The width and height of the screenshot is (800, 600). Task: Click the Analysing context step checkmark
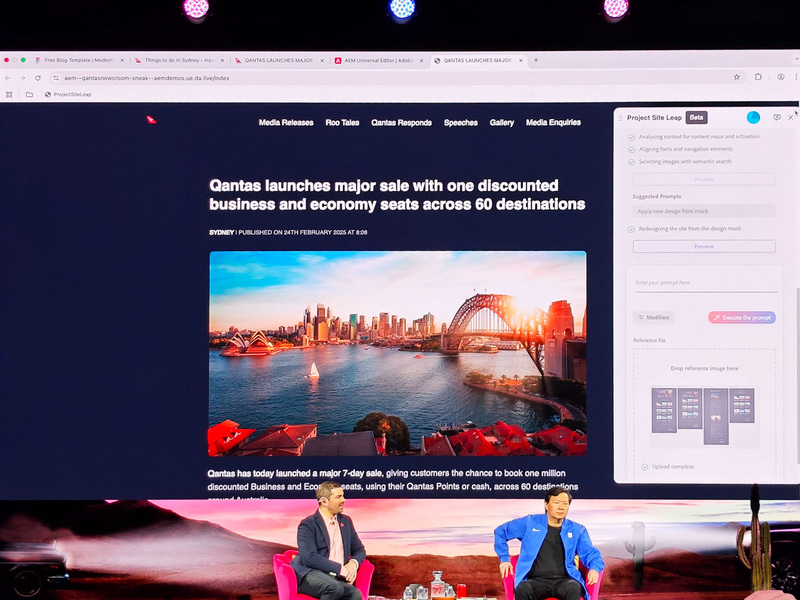pyautogui.click(x=631, y=137)
